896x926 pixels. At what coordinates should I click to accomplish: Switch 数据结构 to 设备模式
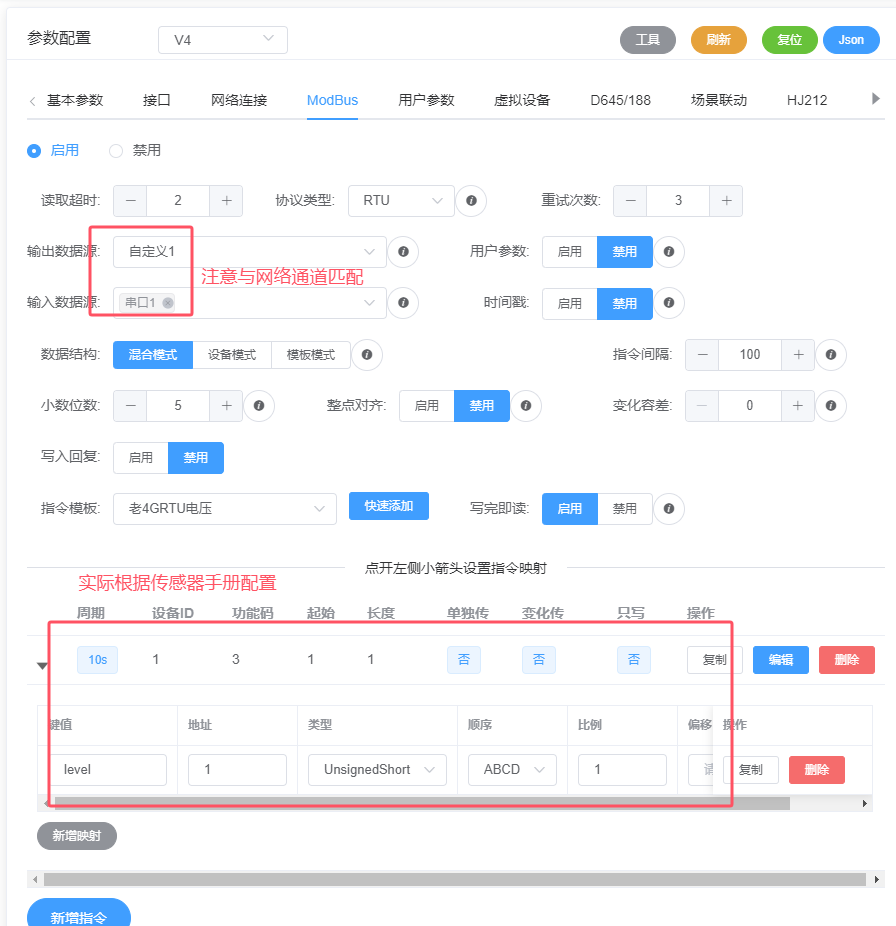coord(232,355)
